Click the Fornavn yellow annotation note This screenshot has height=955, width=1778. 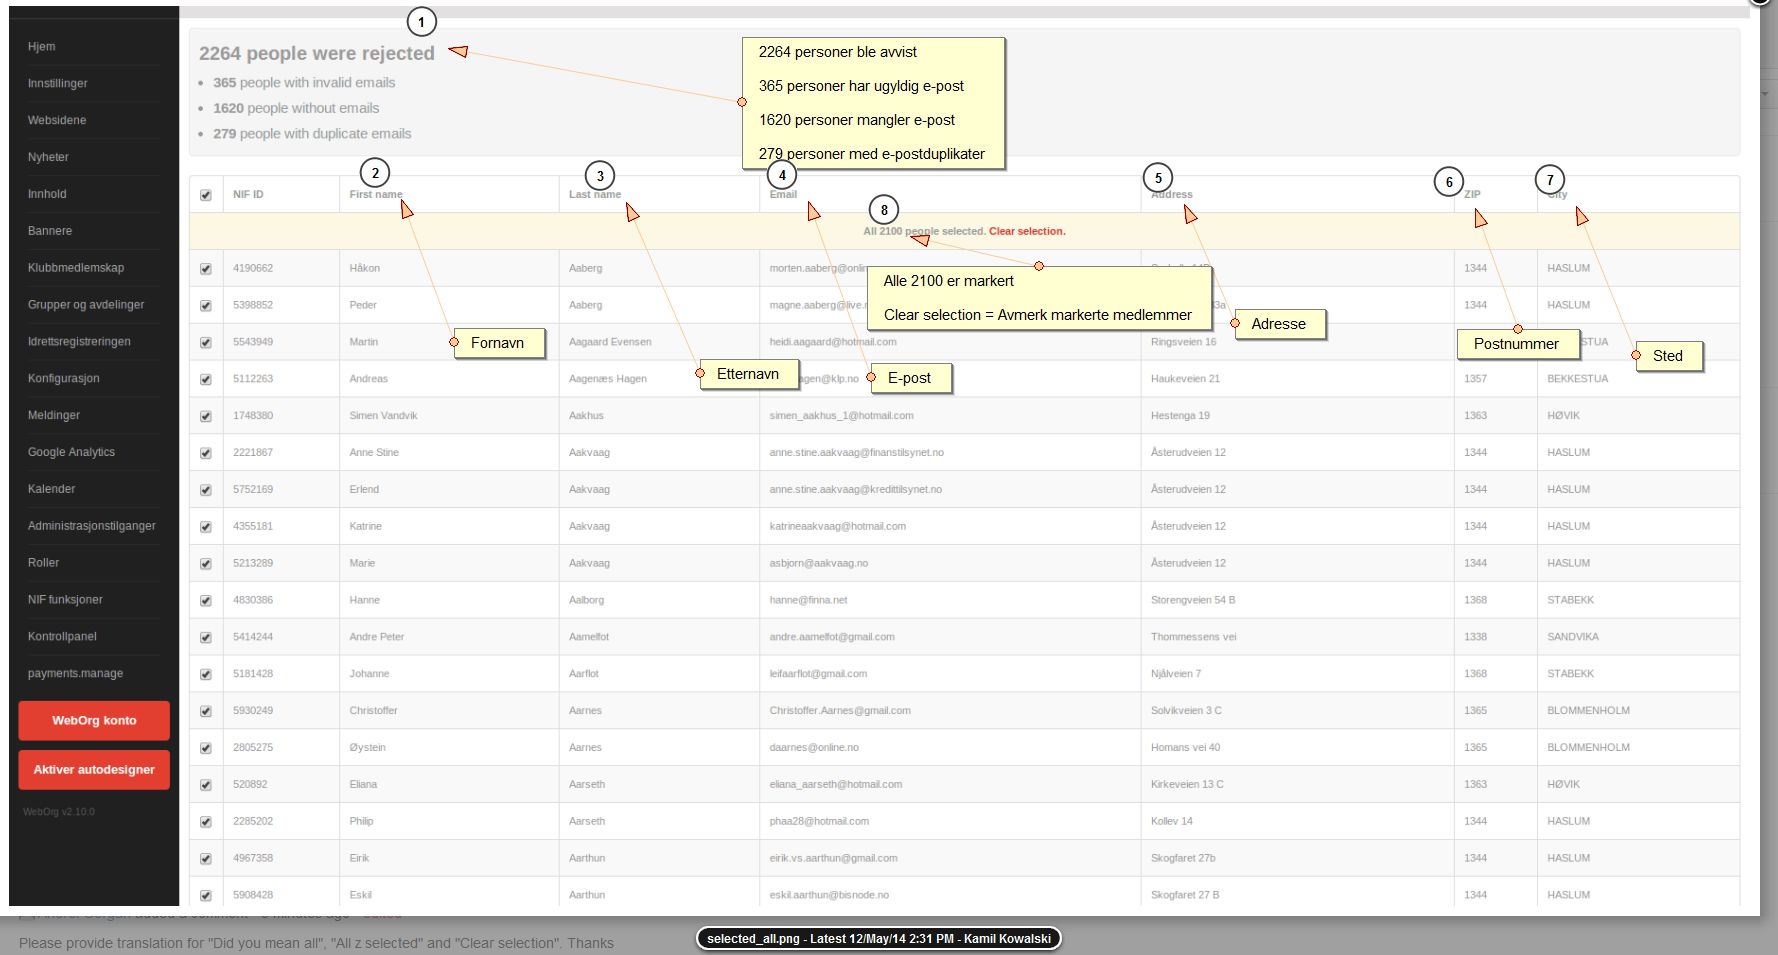click(x=497, y=343)
